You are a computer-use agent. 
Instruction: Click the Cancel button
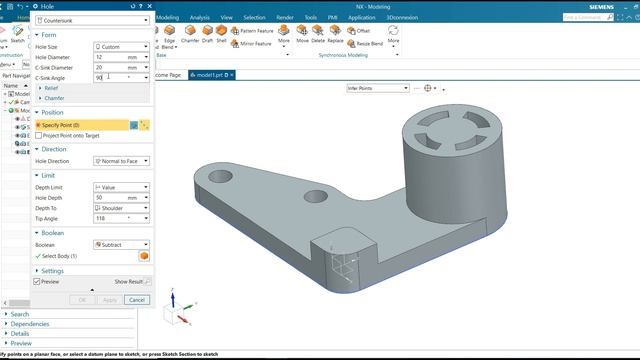pyautogui.click(x=137, y=300)
